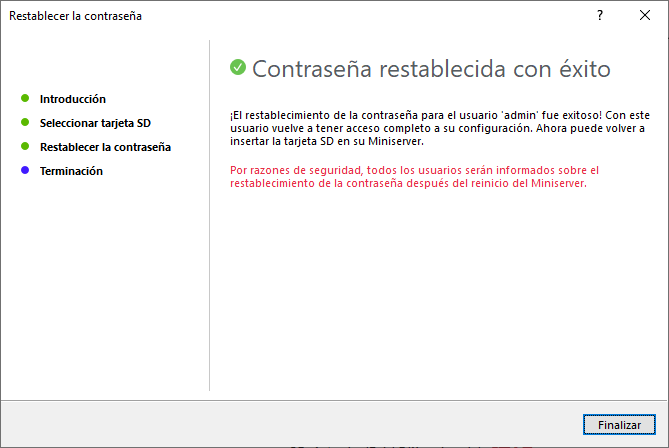
Task: Click the green bullet beside Restablecer la contraseña step
Action: point(25,147)
